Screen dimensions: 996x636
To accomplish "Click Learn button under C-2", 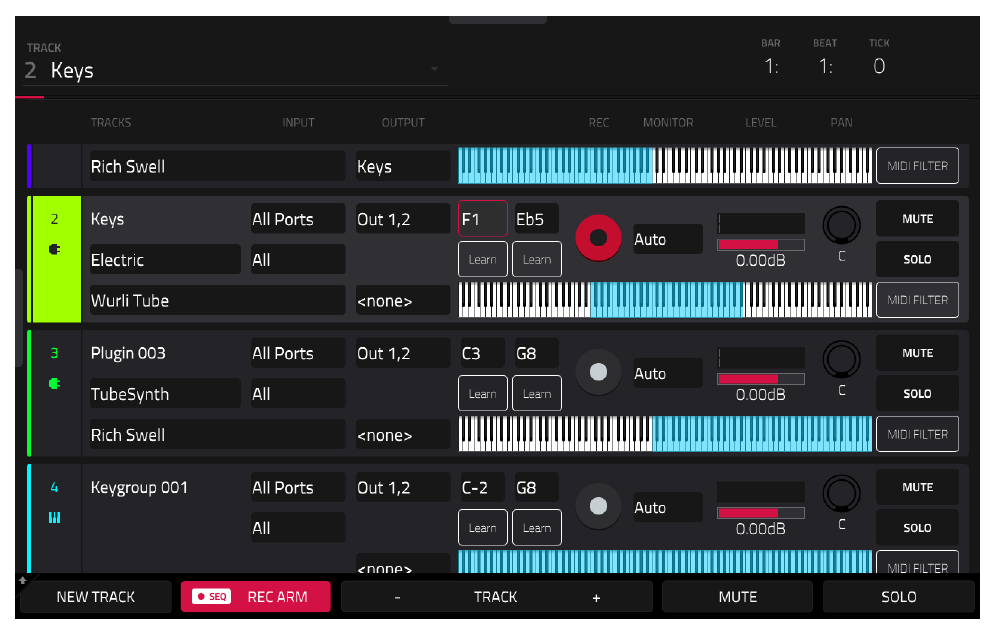I will coord(483,527).
